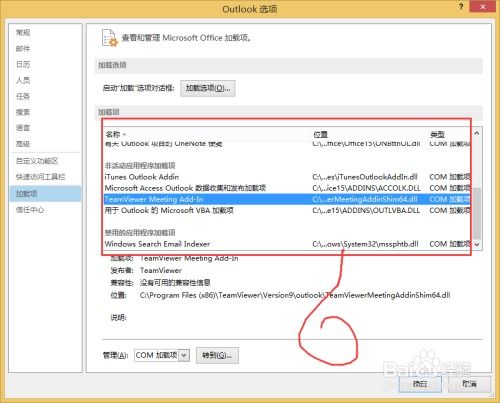
Task: Go to 高级 (Advanced) options
Action: point(23,144)
